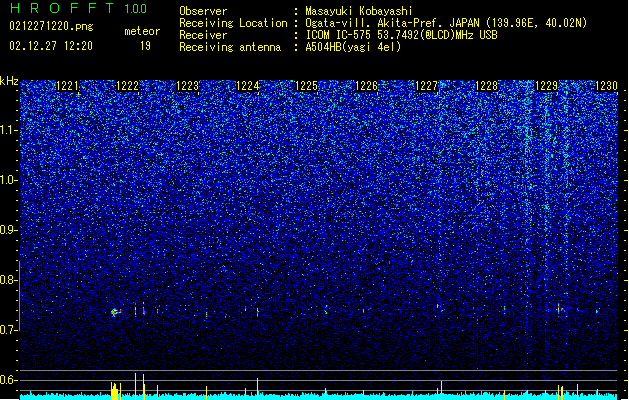629x400 pixels.
Task: Click the 1228 time marker
Action: [486, 86]
